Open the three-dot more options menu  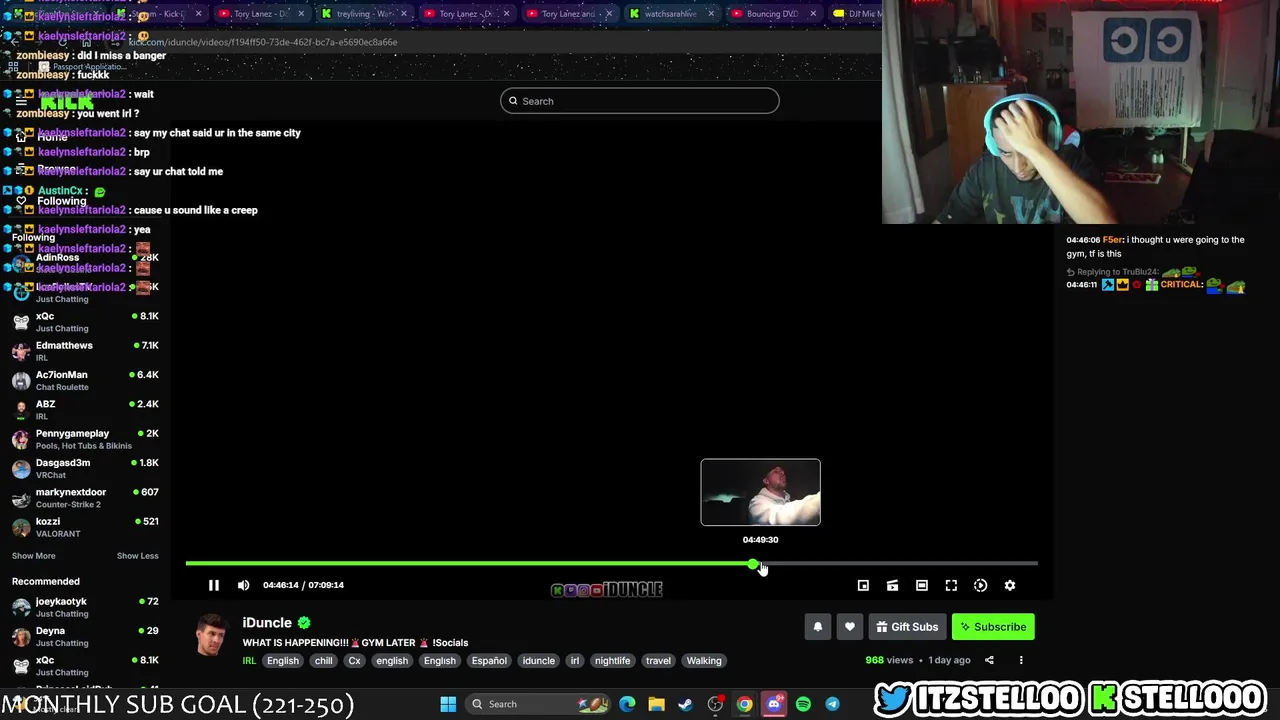(1021, 660)
